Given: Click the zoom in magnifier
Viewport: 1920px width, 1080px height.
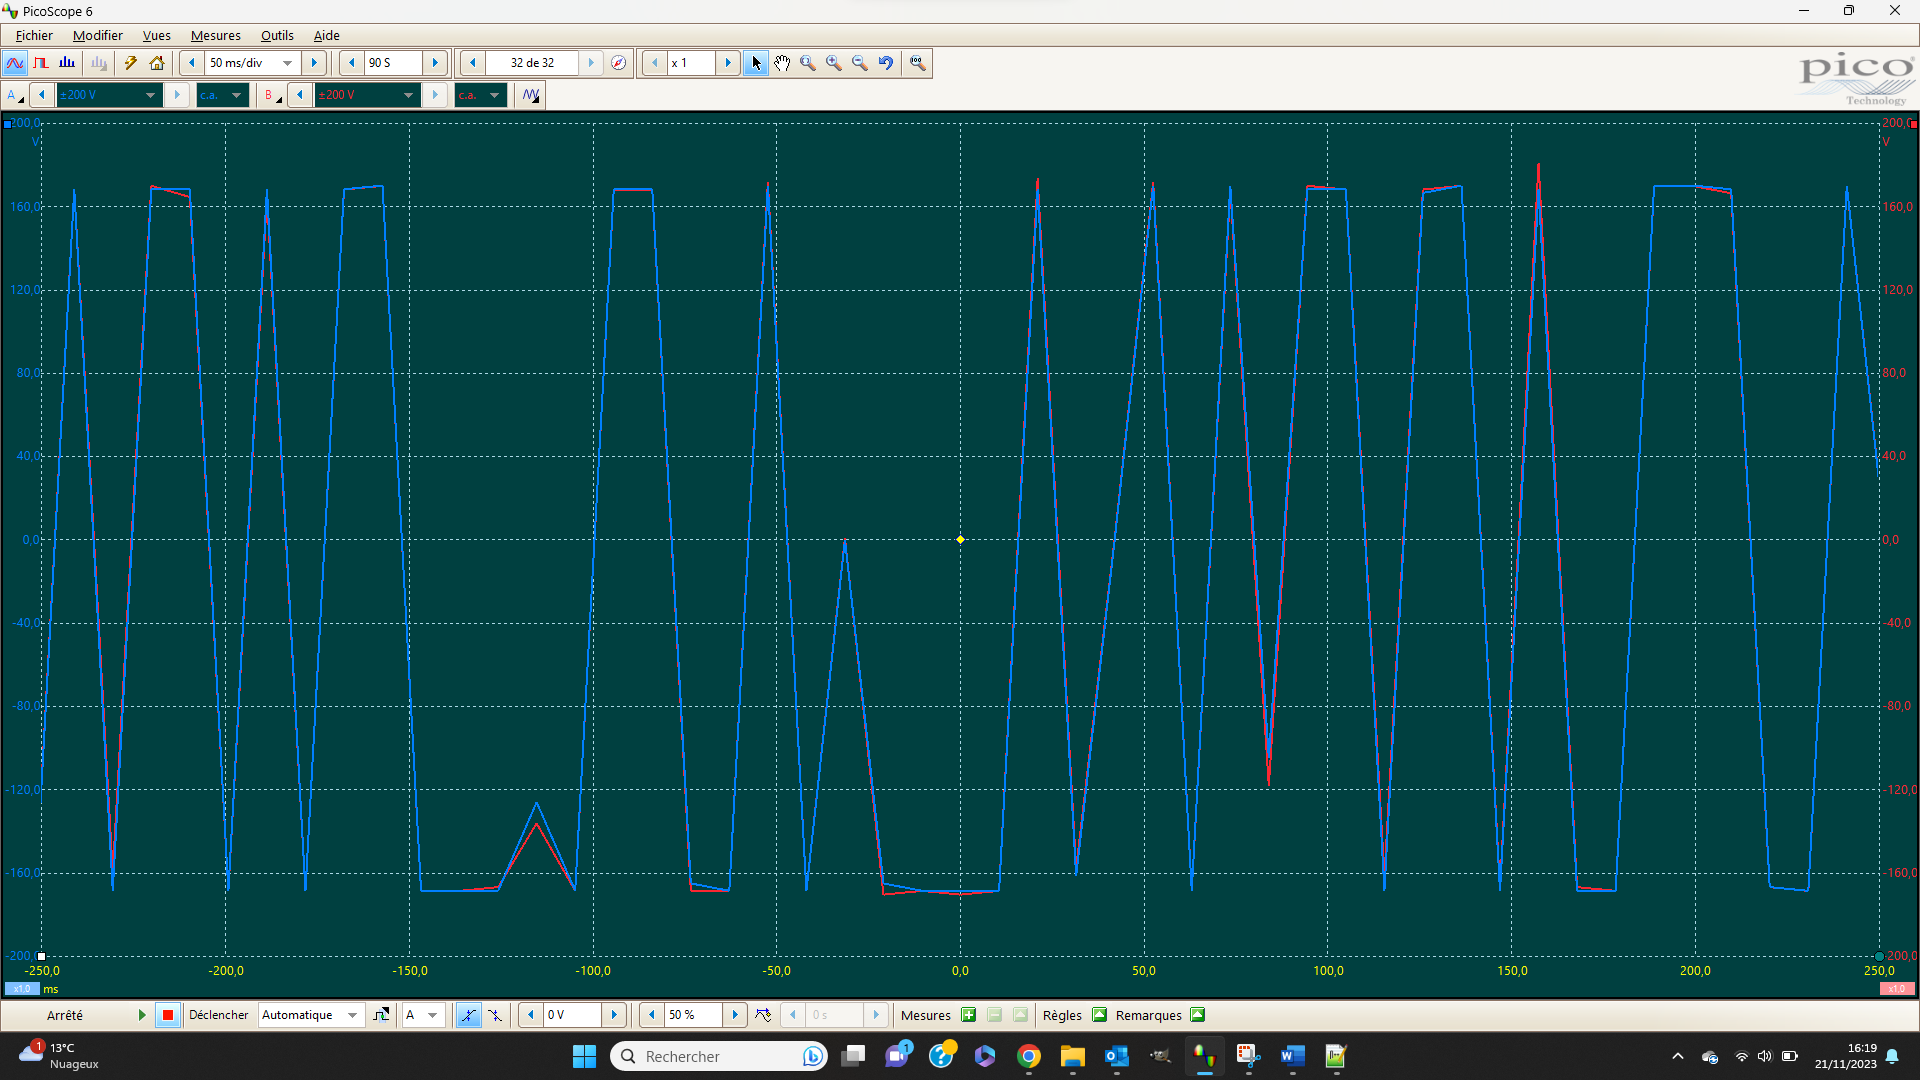Looking at the screenshot, I should pos(834,63).
